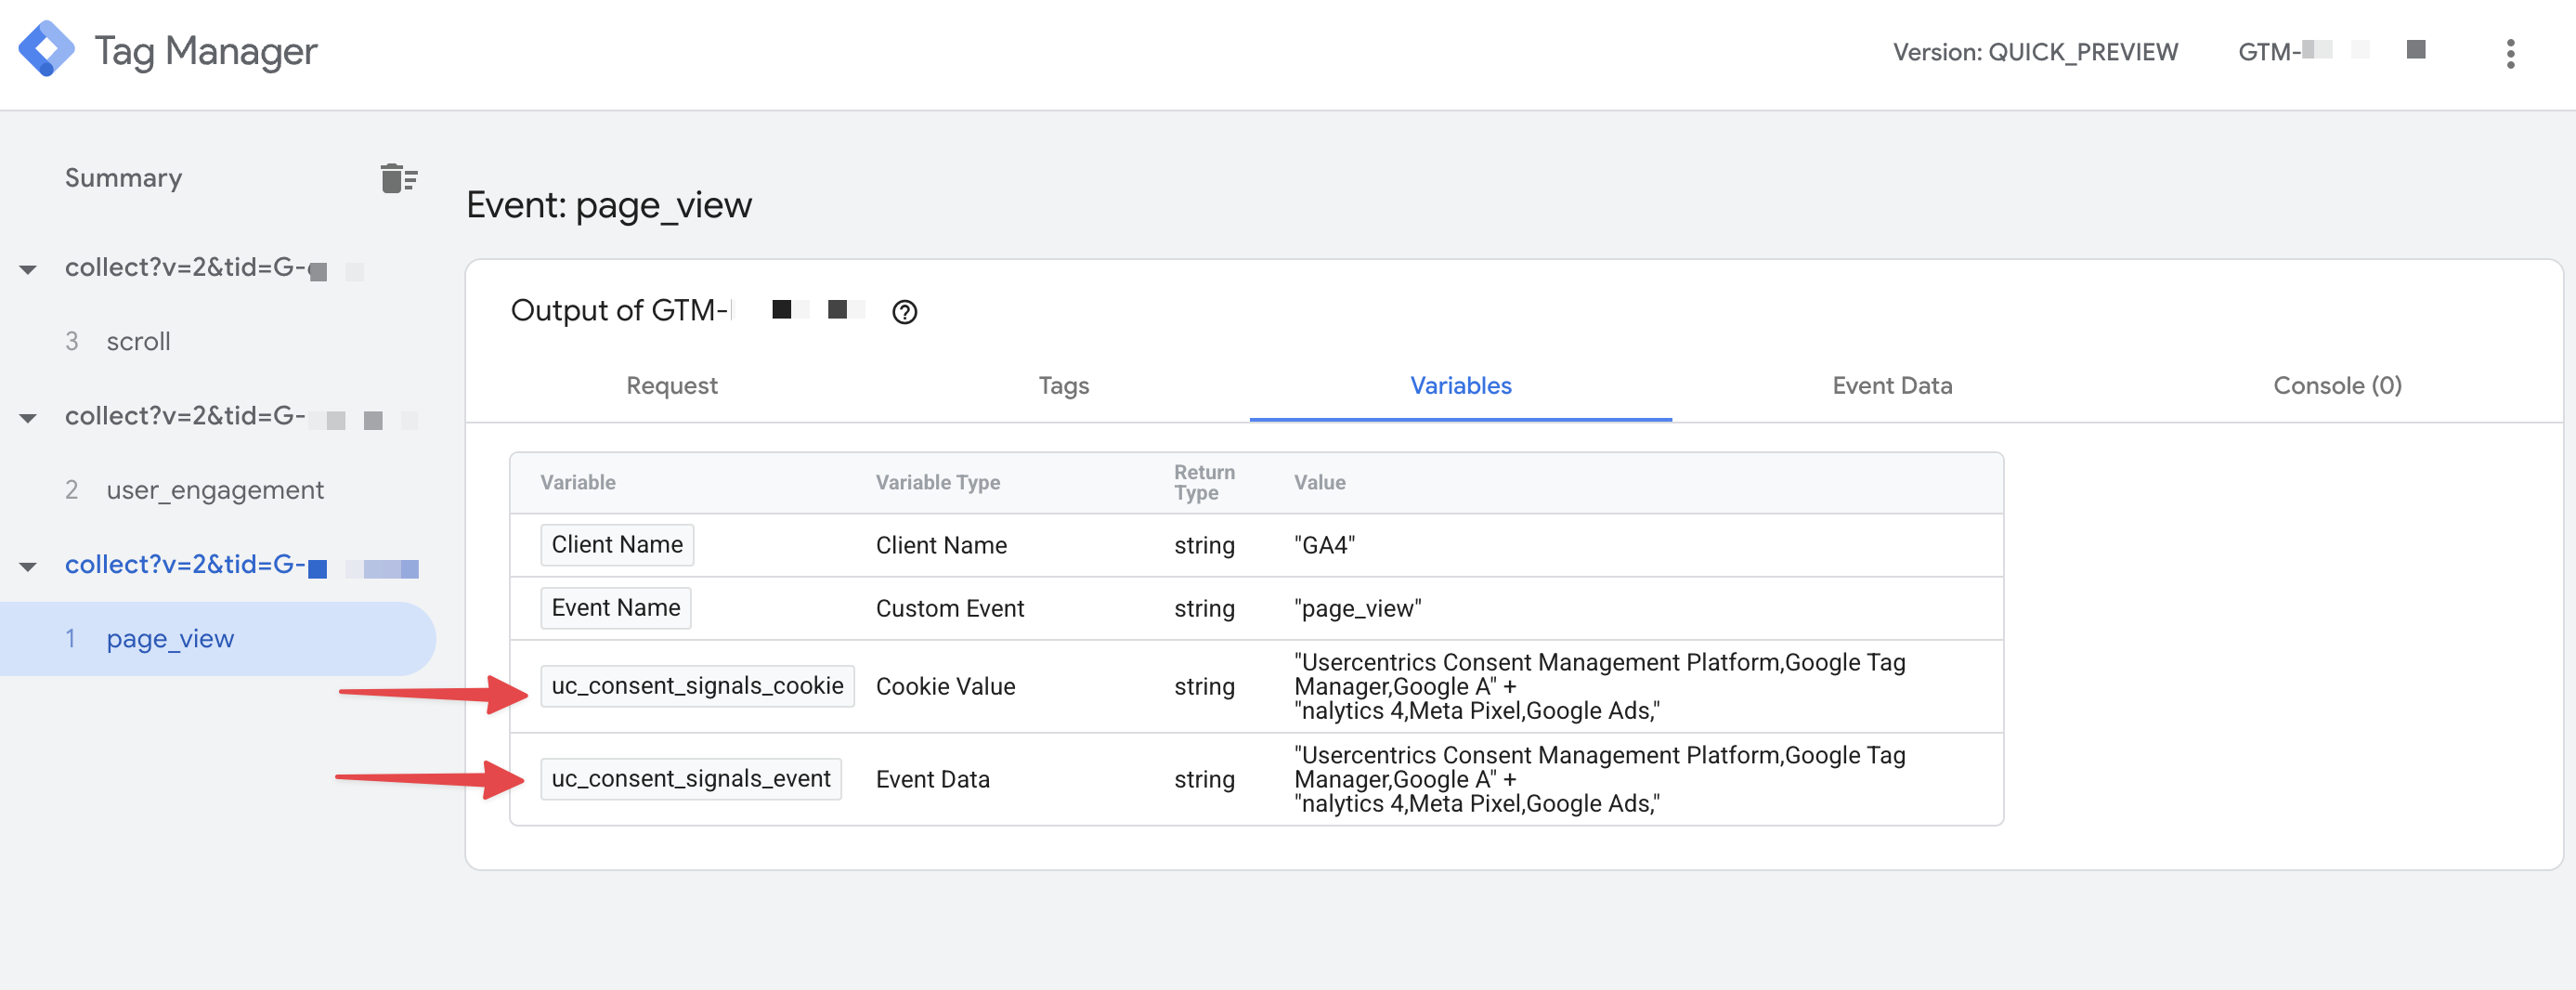Collapse the second collect?v=2&tid request group
Image resolution: width=2576 pixels, height=990 pixels.
[x=27, y=417]
